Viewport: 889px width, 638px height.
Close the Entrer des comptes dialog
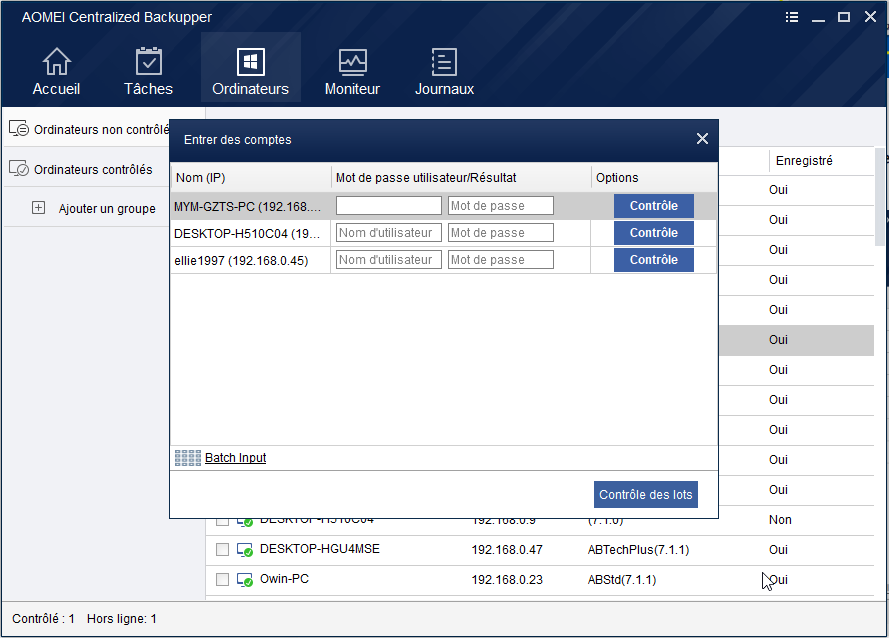coord(702,139)
